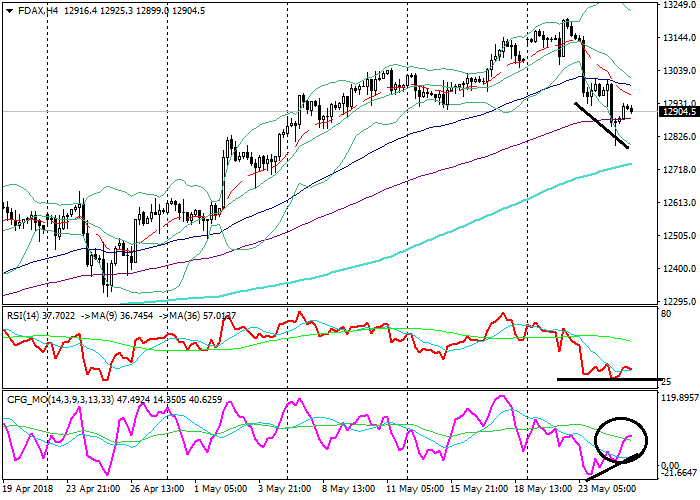Click the 13249.0 price axis label
Image resolution: width=700 pixels, height=500 pixels.
pyautogui.click(x=678, y=6)
